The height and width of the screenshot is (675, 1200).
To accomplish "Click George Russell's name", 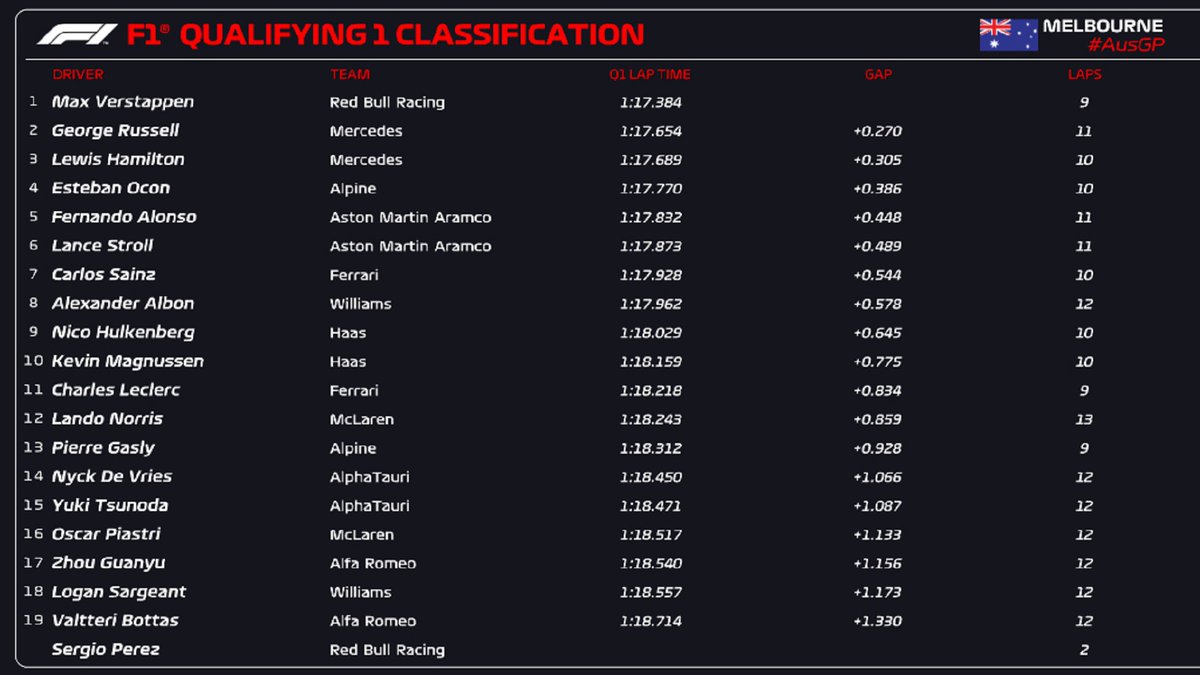I will [x=115, y=131].
